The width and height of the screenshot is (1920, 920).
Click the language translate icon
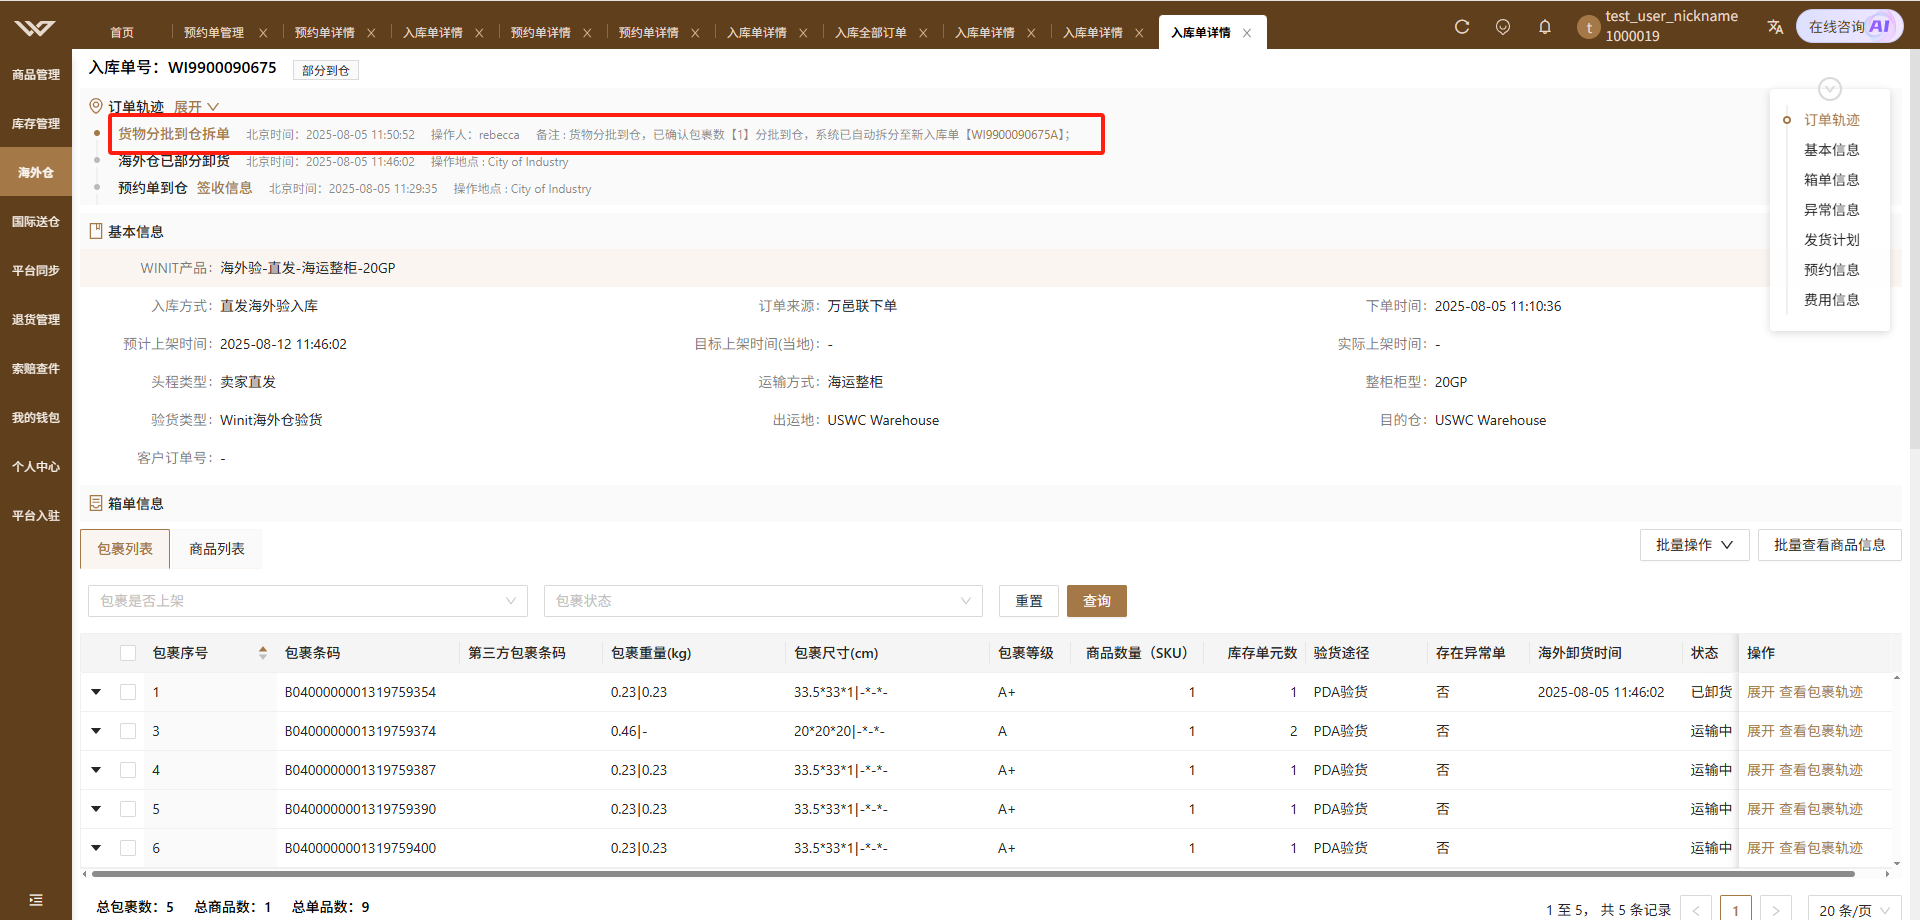coord(1775,27)
